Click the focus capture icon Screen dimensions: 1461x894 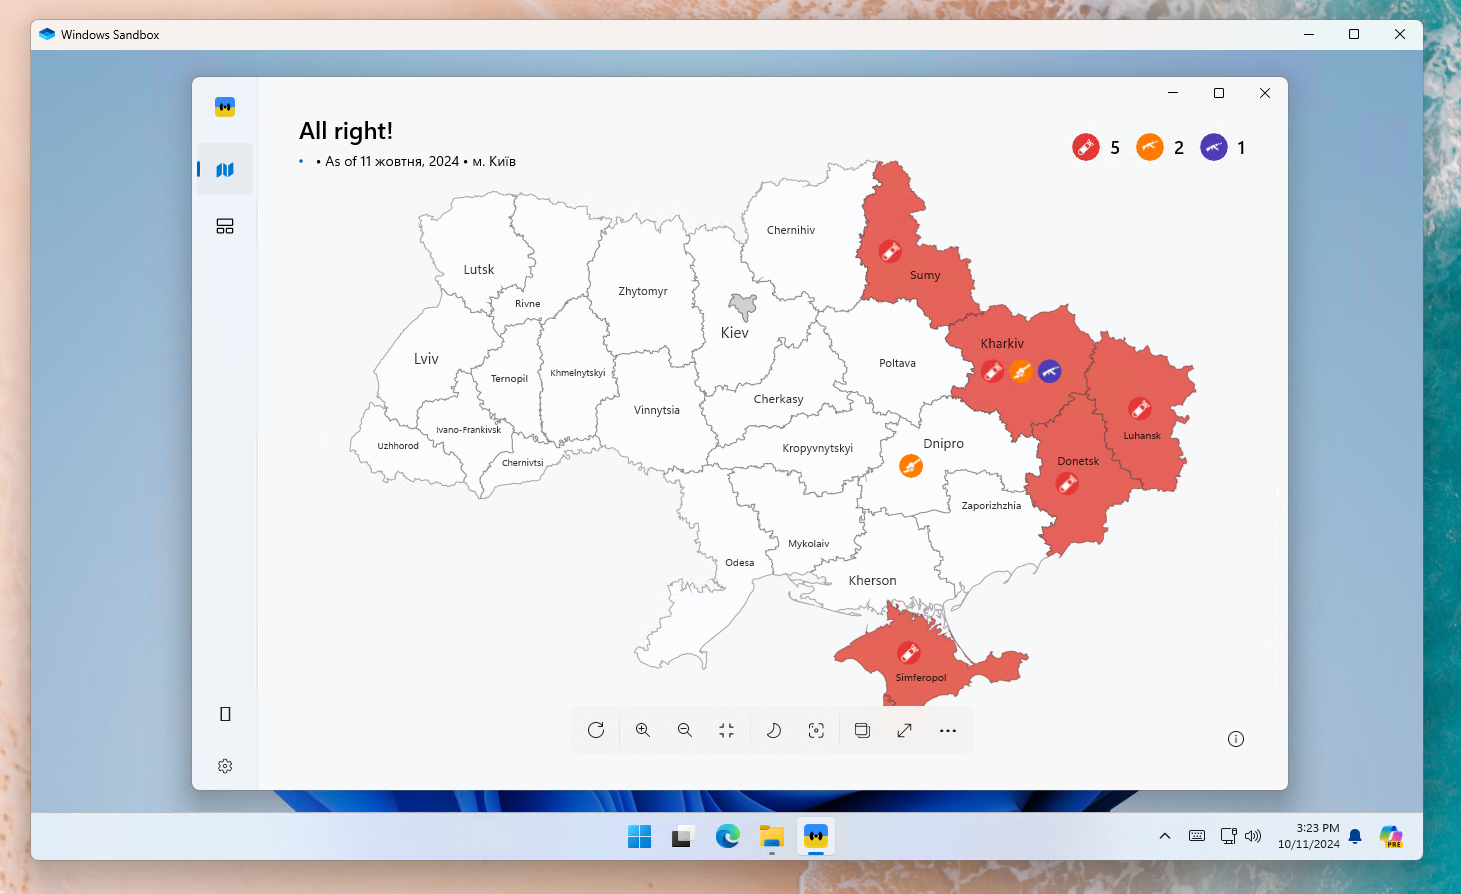tap(816, 730)
